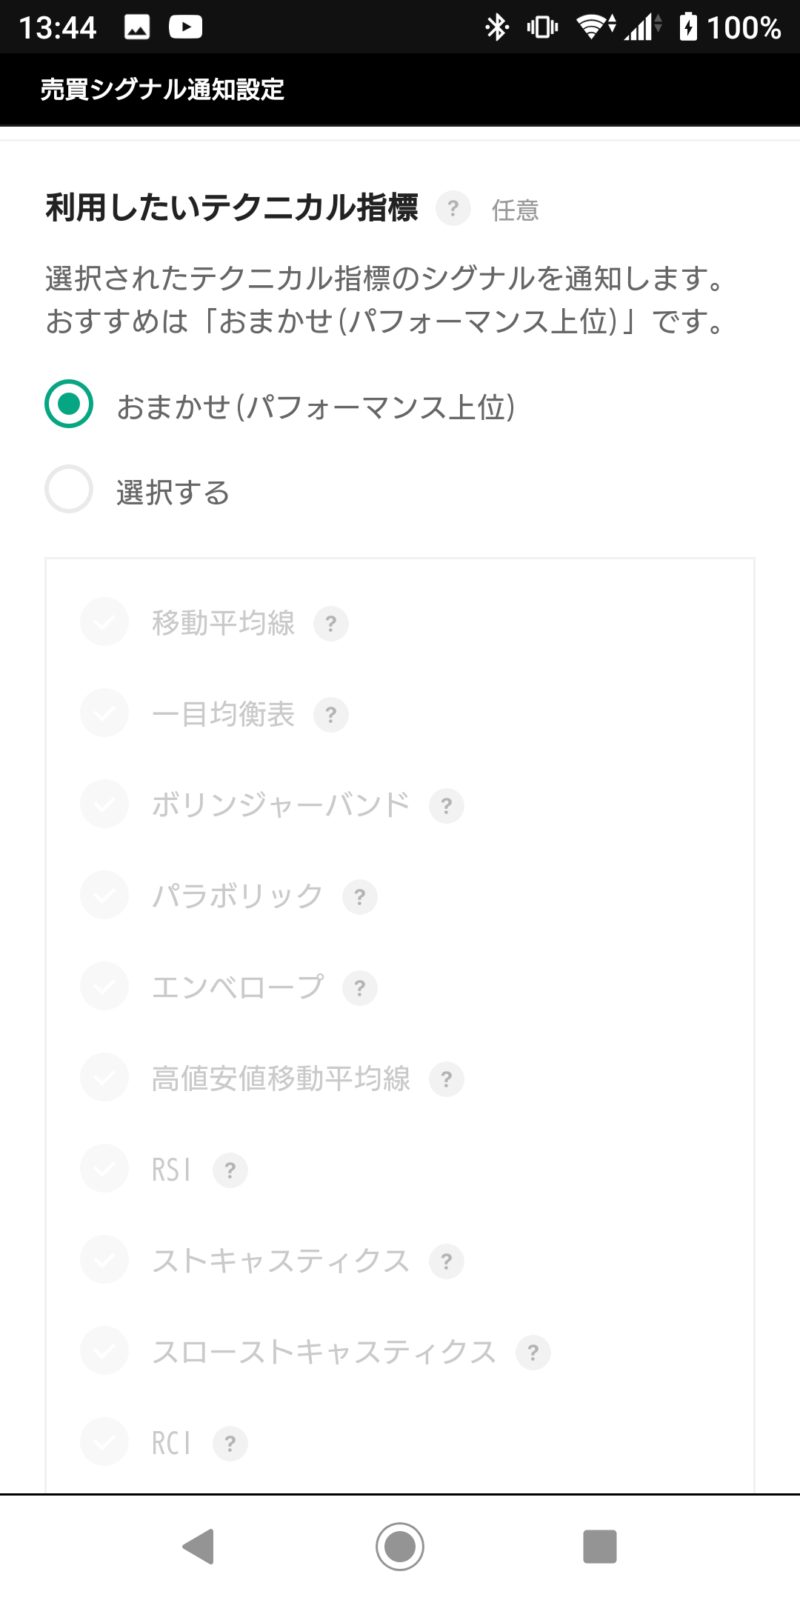Check the 移動平均線 checkbox
The width and height of the screenshot is (800, 1600).
point(105,623)
